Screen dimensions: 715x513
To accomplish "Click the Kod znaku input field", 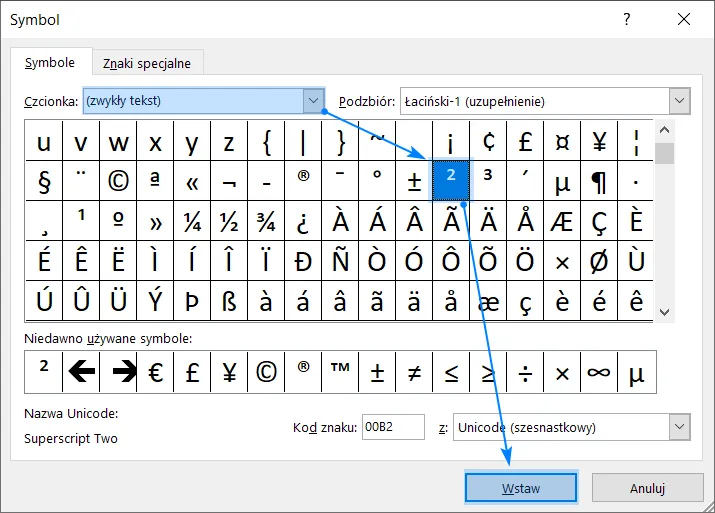I will coord(393,428).
